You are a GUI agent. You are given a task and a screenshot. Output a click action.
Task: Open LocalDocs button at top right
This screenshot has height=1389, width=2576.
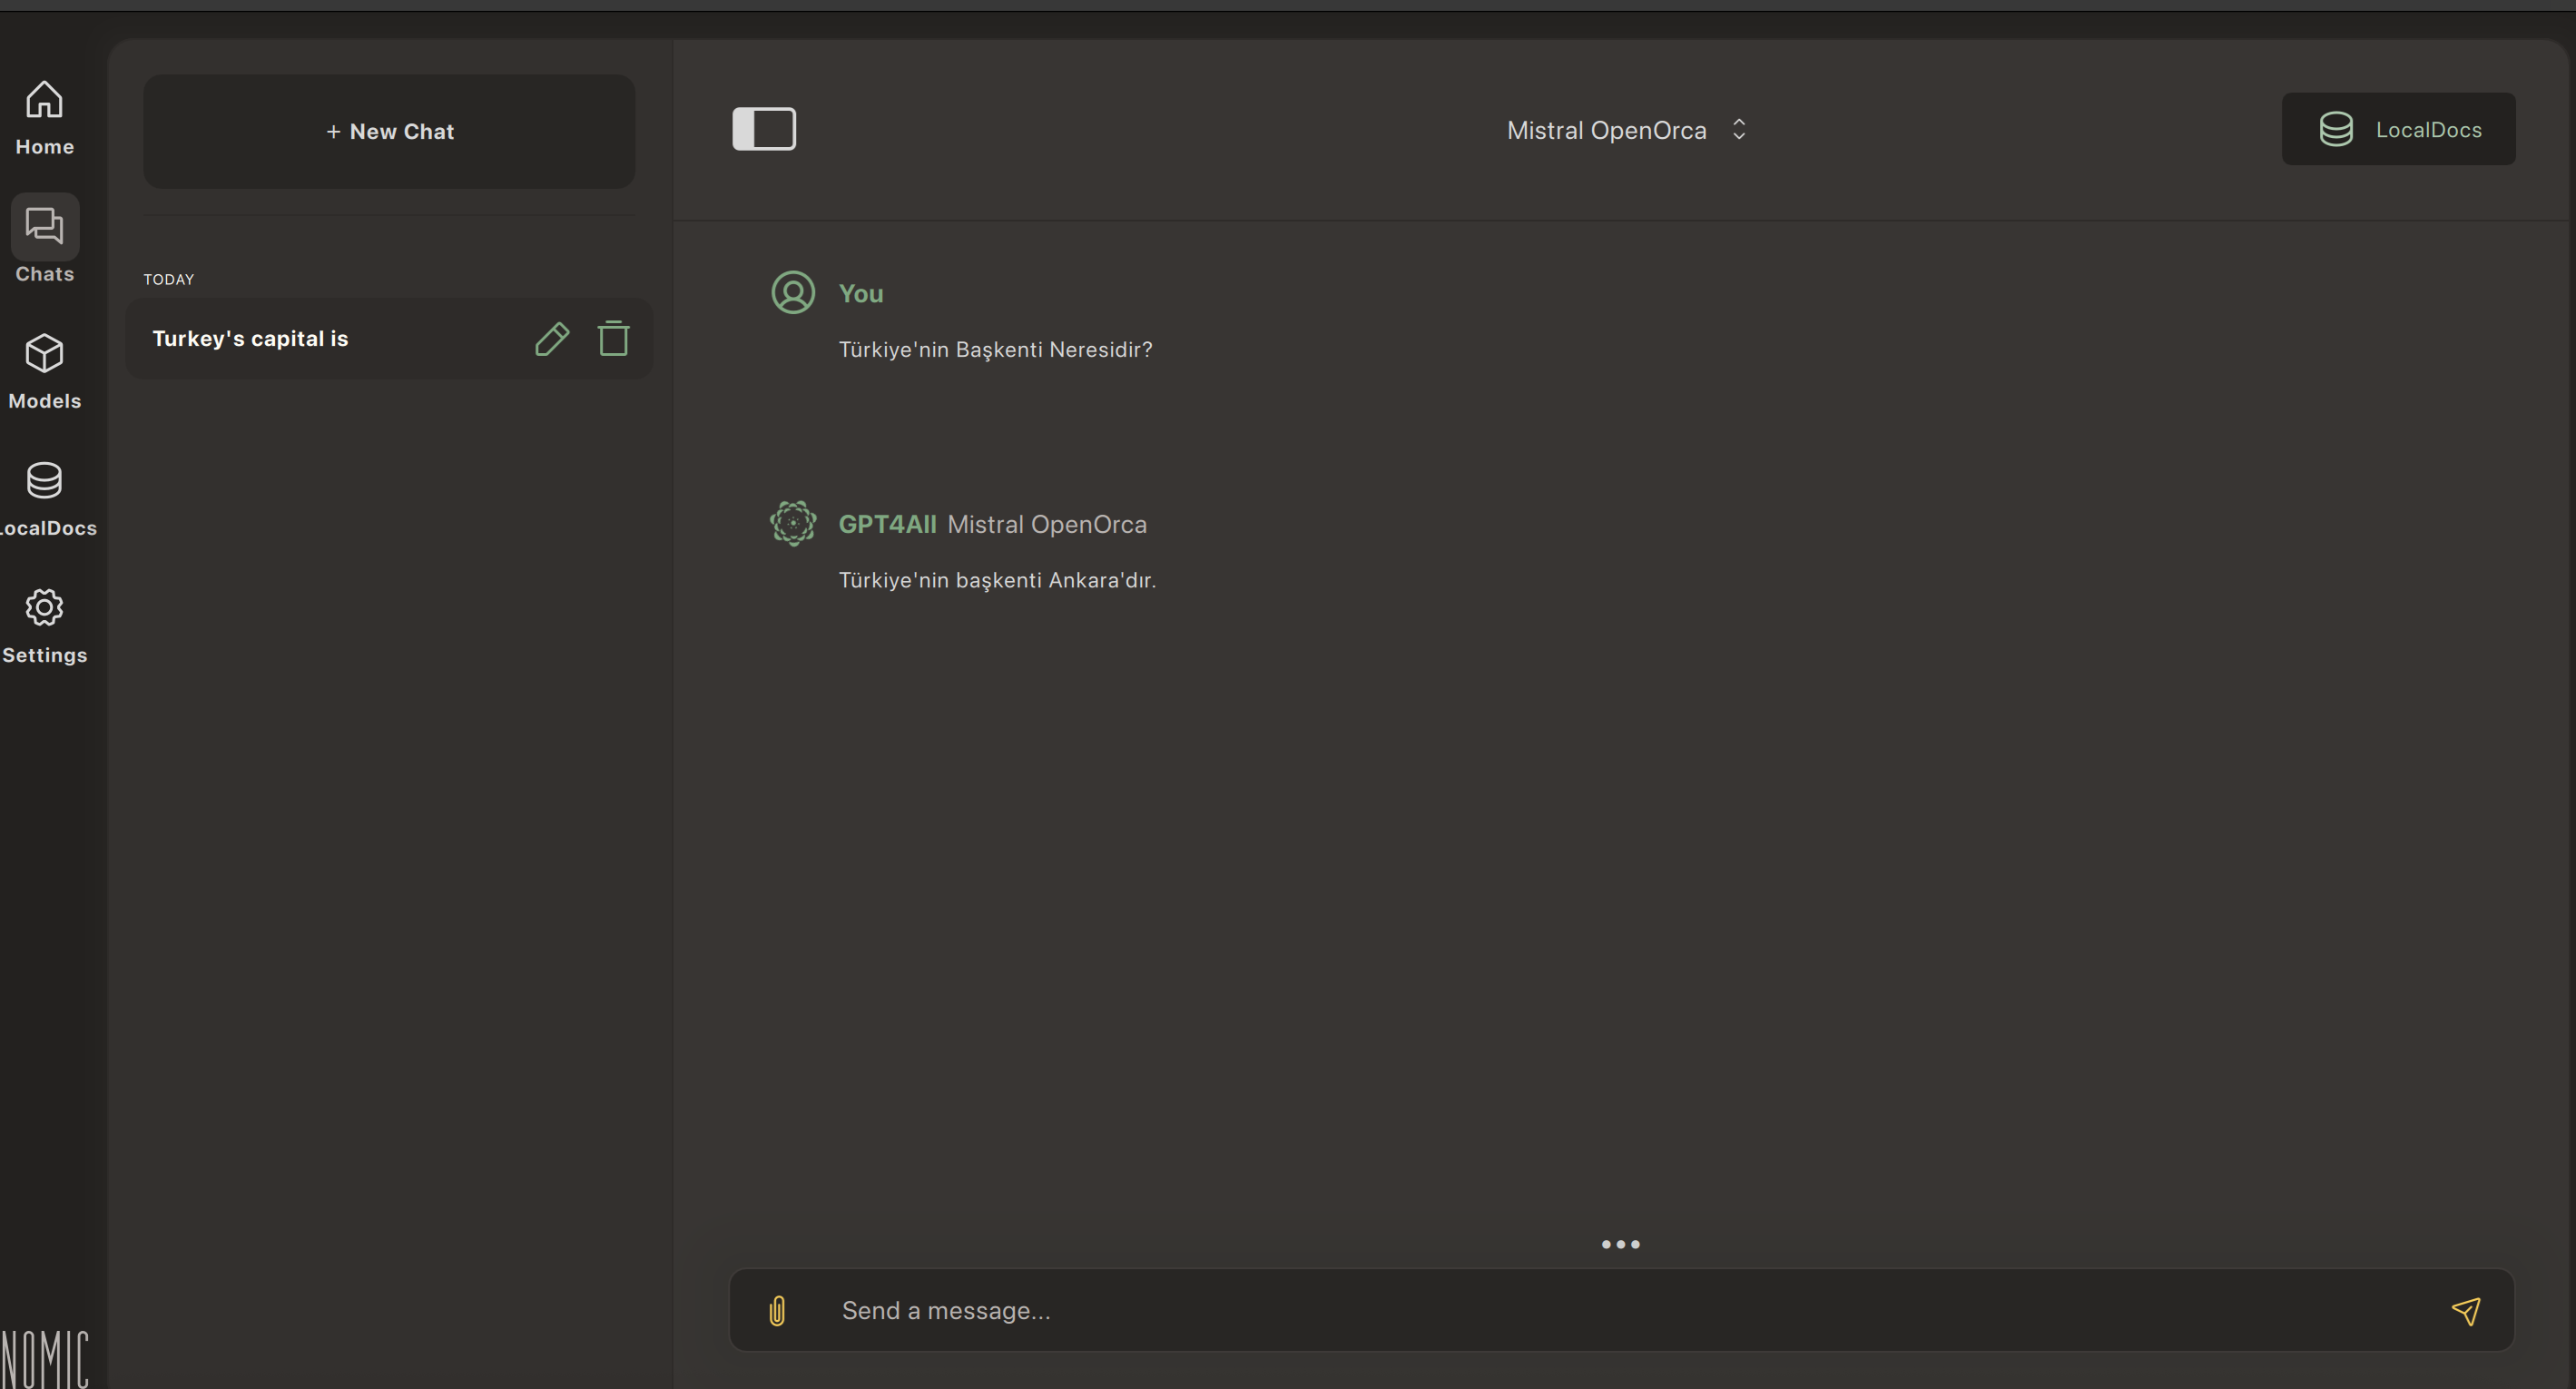coord(2398,129)
